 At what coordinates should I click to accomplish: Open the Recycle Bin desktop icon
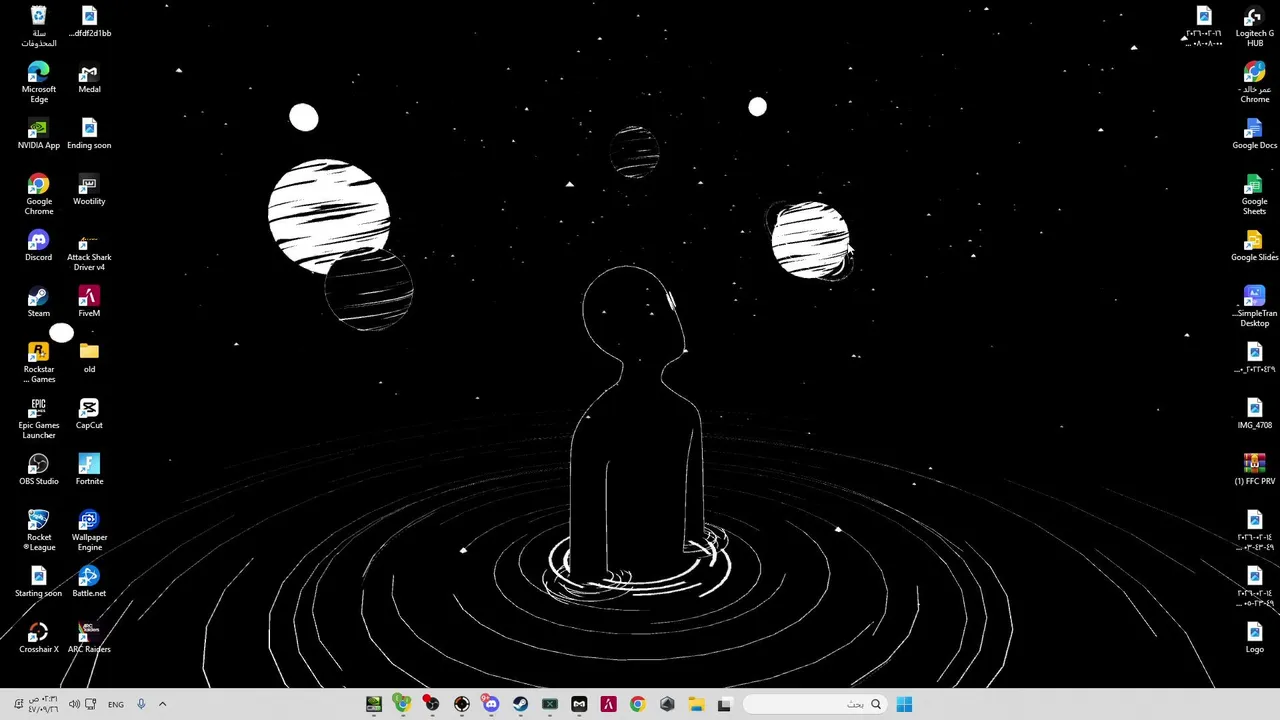(38, 26)
